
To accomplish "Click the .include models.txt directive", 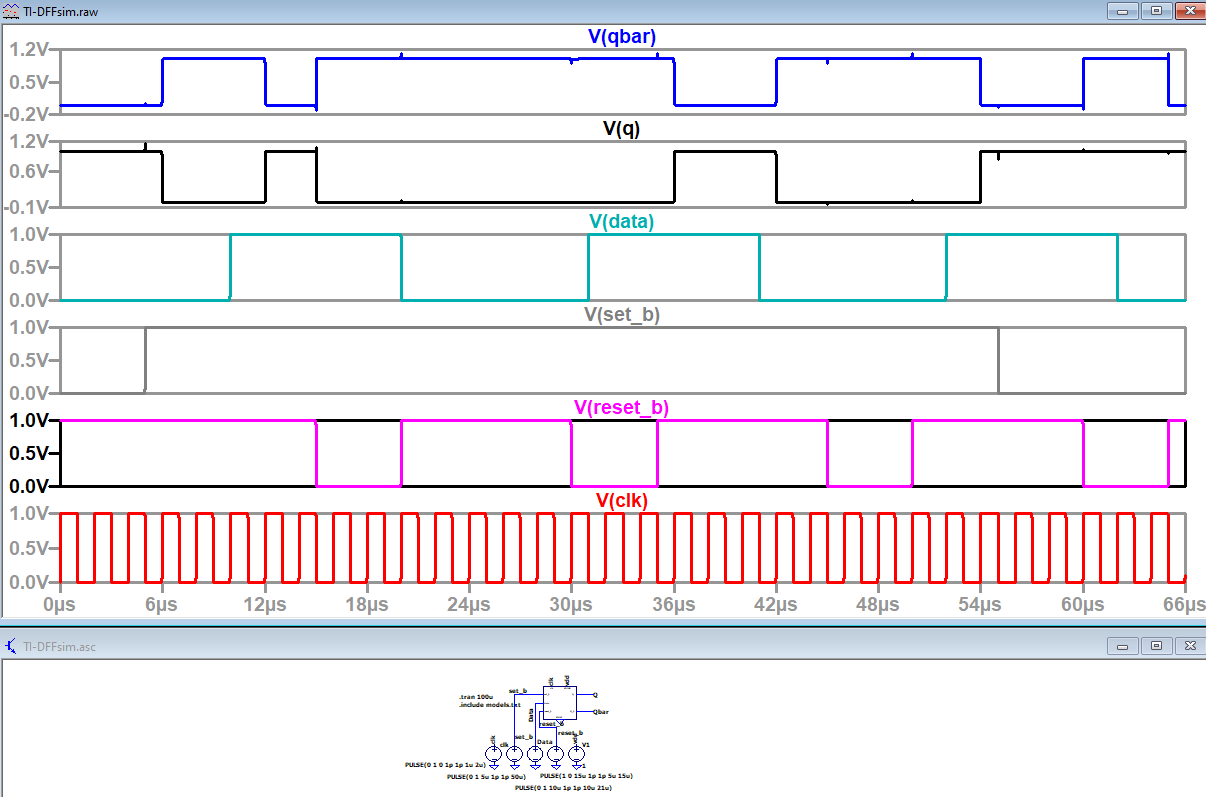I will coord(489,704).
